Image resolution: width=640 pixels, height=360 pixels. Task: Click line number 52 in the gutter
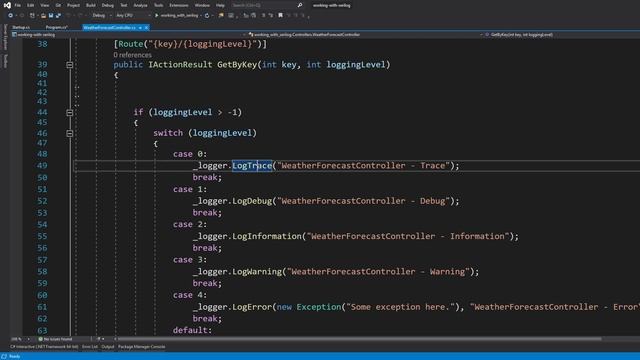[x=42, y=201]
